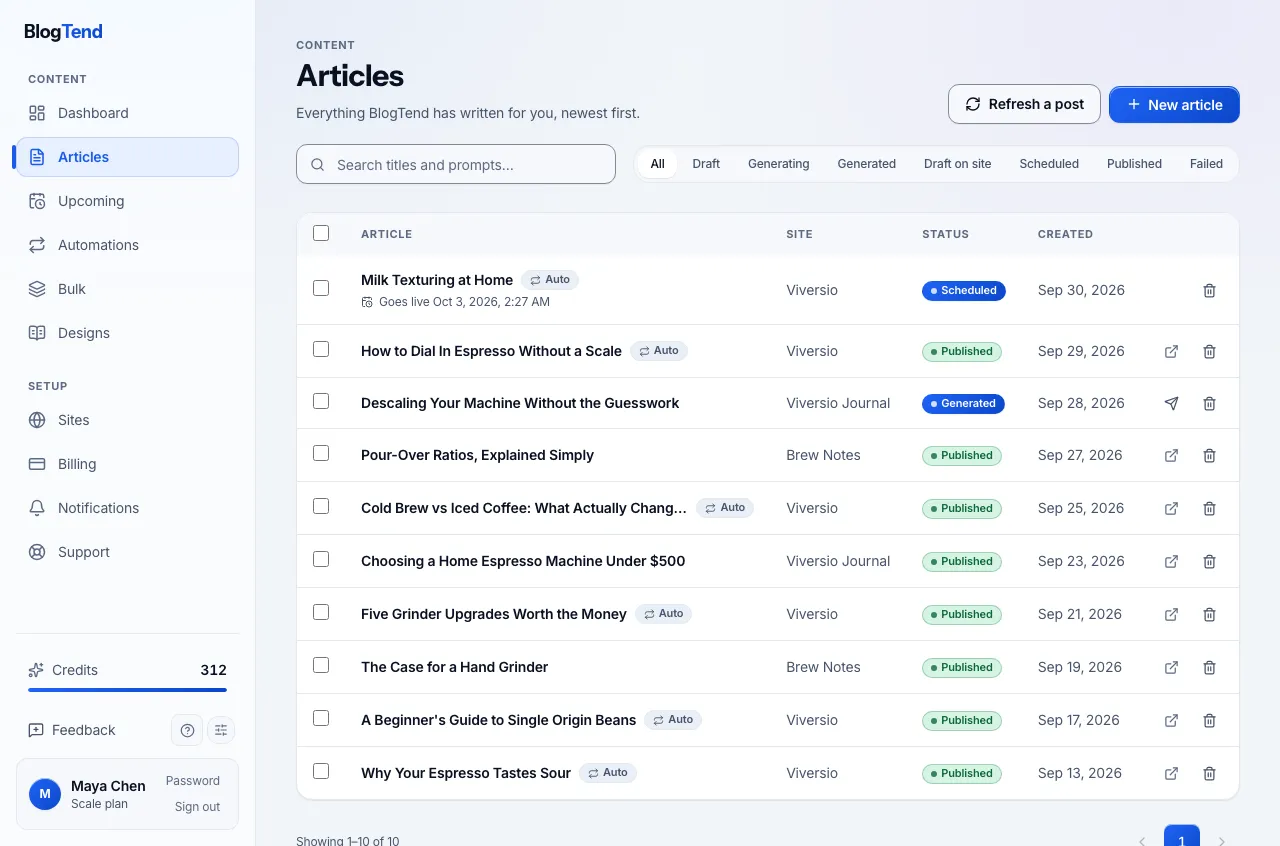
Task: Check The Case for a Hand Grinder row
Action: 321,665
